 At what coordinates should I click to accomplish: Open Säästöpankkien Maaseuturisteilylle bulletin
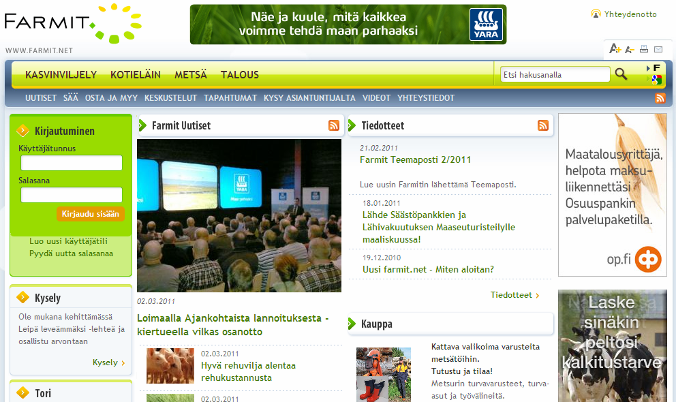(438, 227)
